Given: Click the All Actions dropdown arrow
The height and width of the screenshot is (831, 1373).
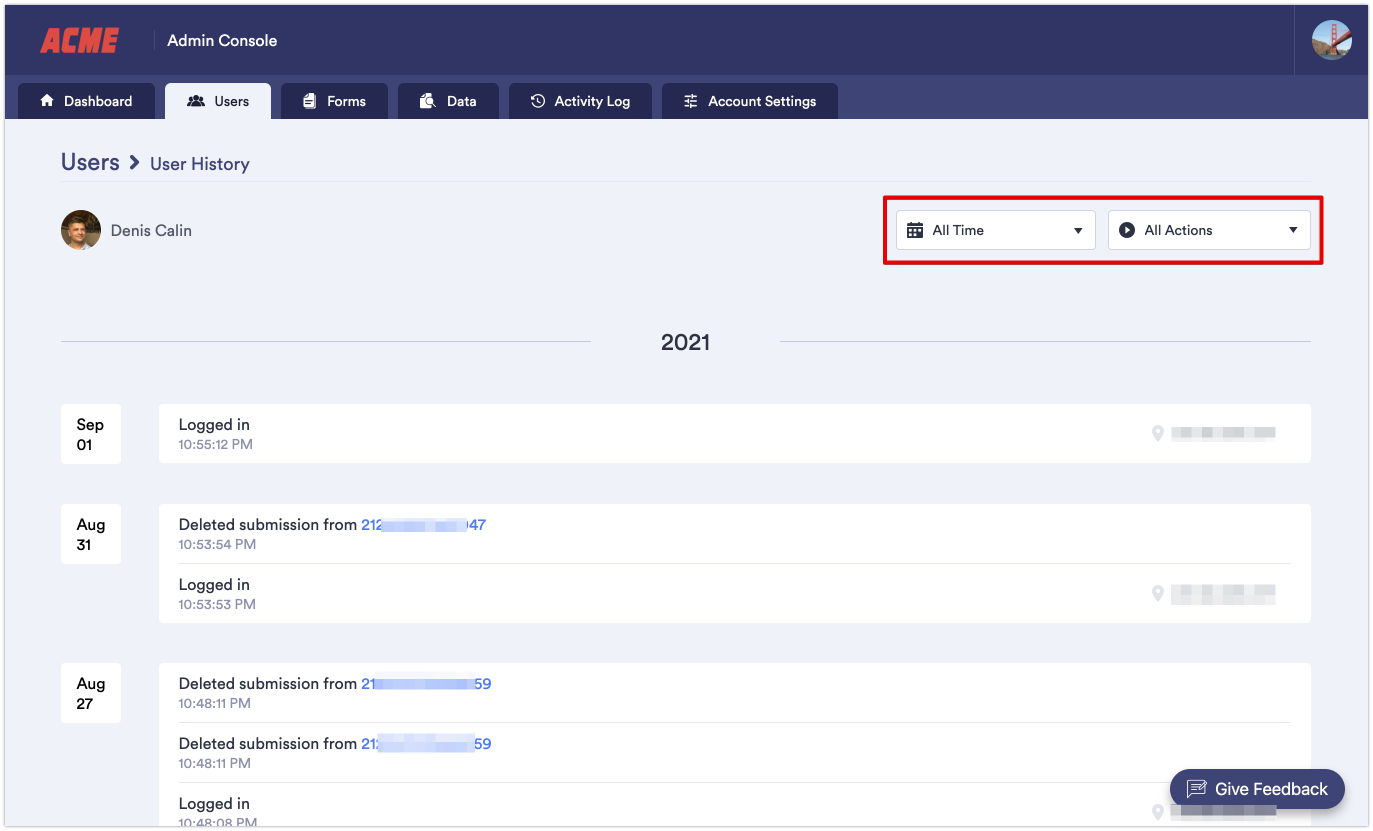Looking at the screenshot, I should pyautogui.click(x=1293, y=231).
